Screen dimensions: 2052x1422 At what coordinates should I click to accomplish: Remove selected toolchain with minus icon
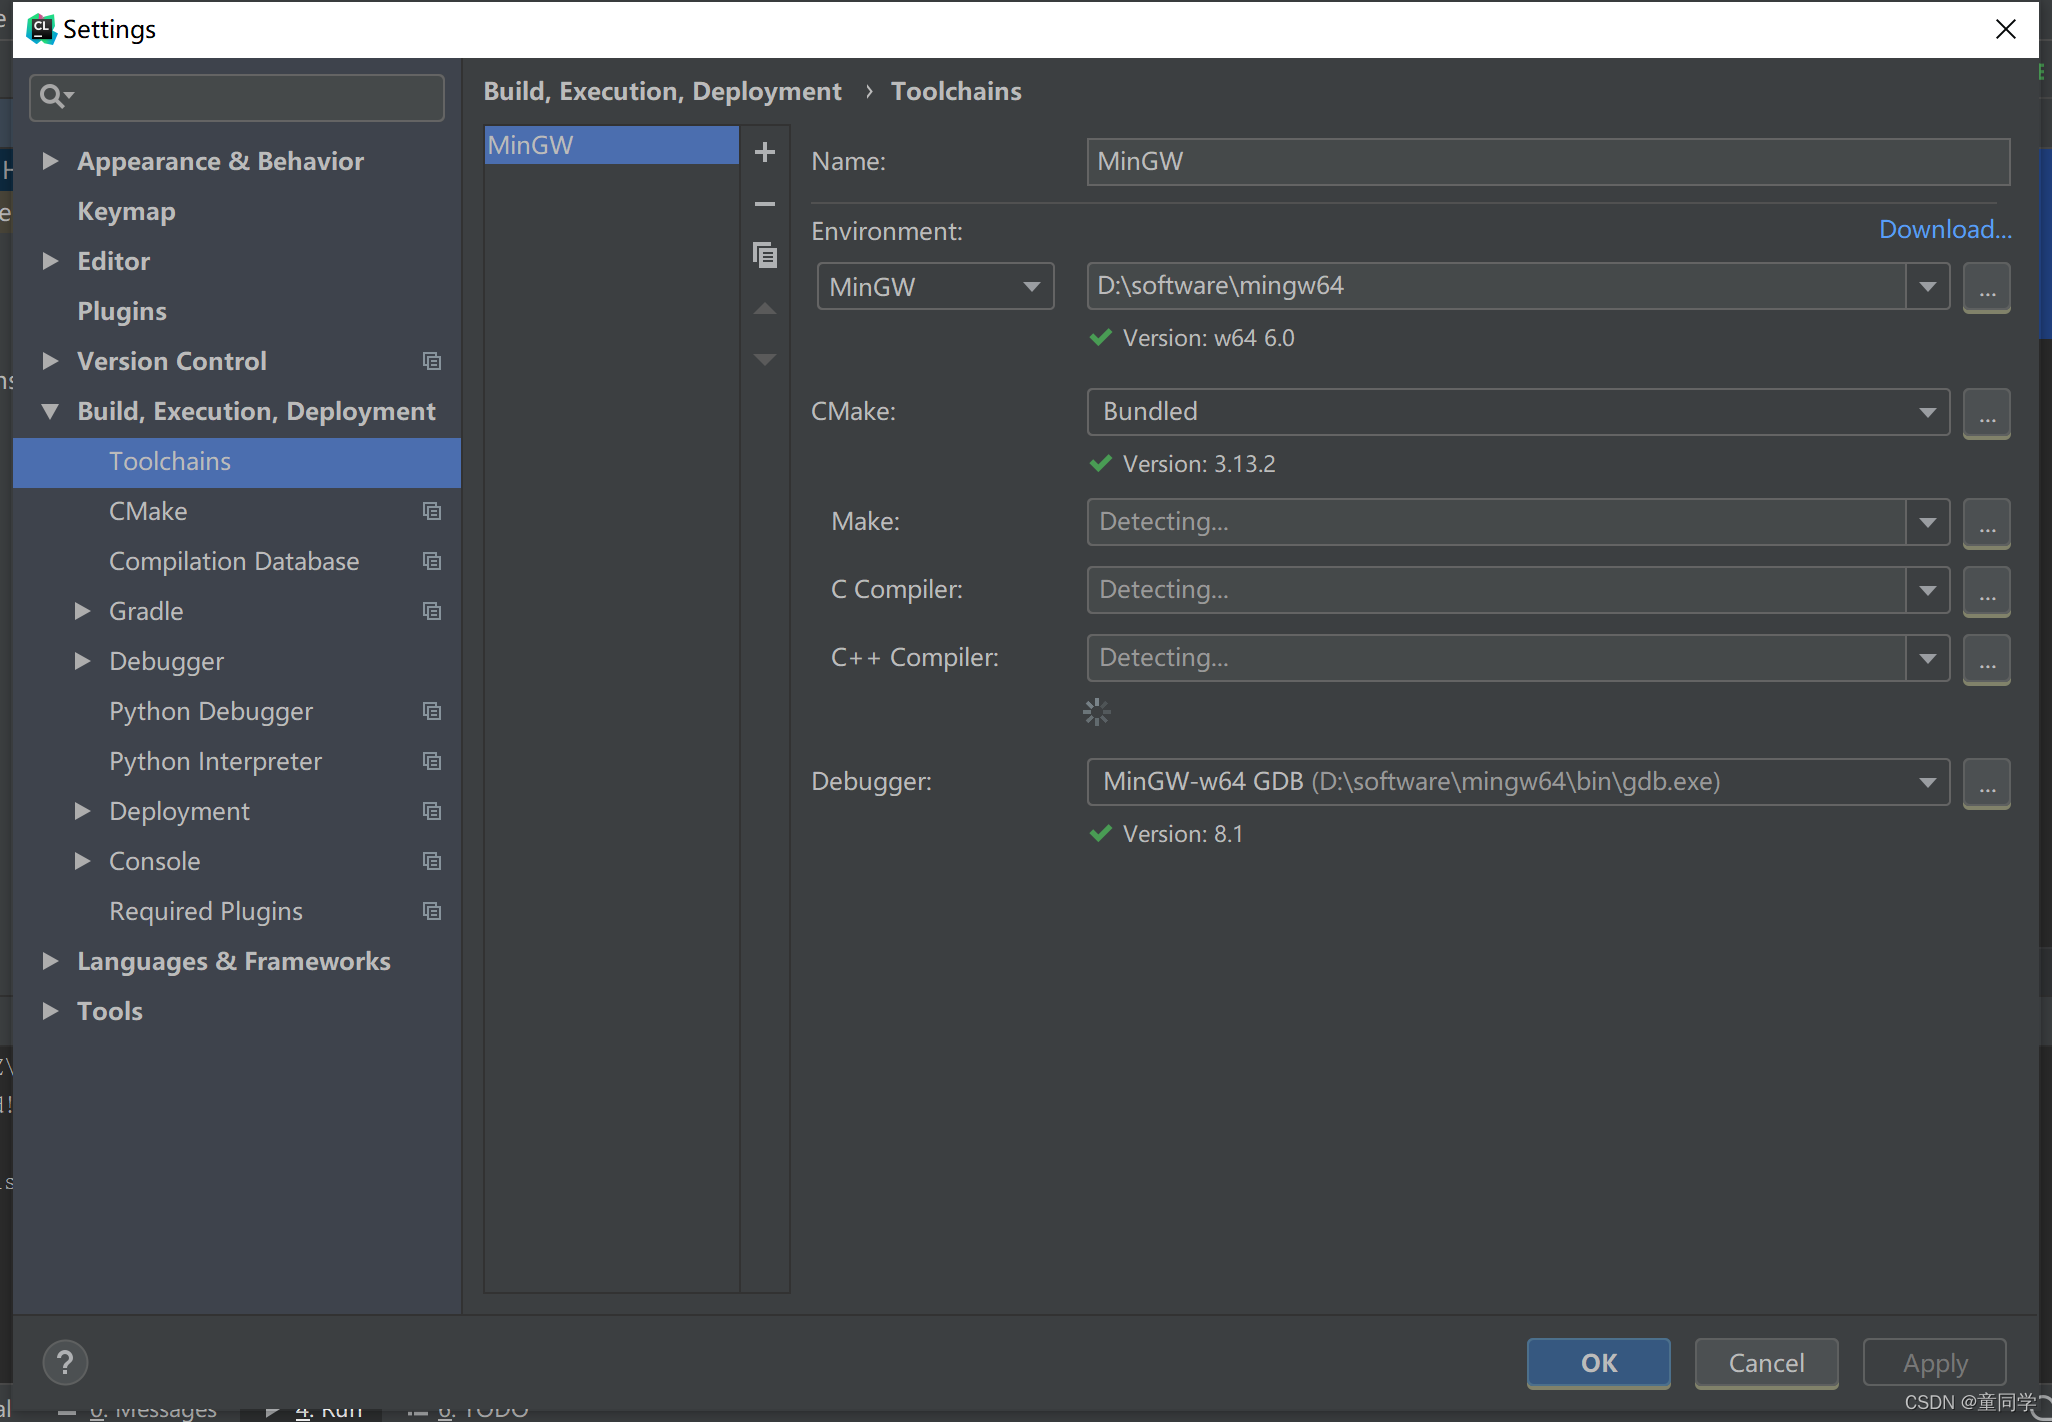pos(765,204)
